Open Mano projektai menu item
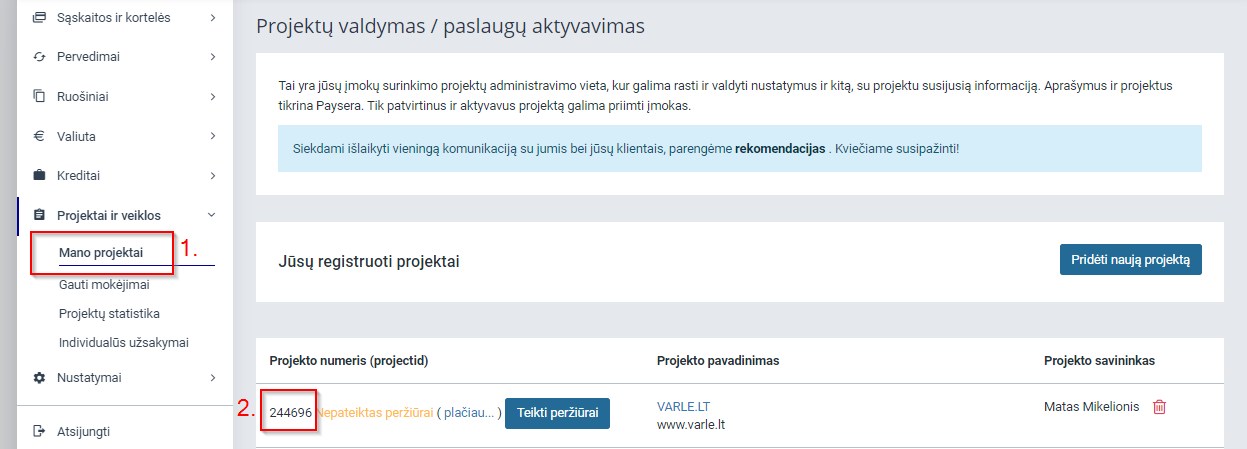The image size is (1247, 449). [x=101, y=253]
